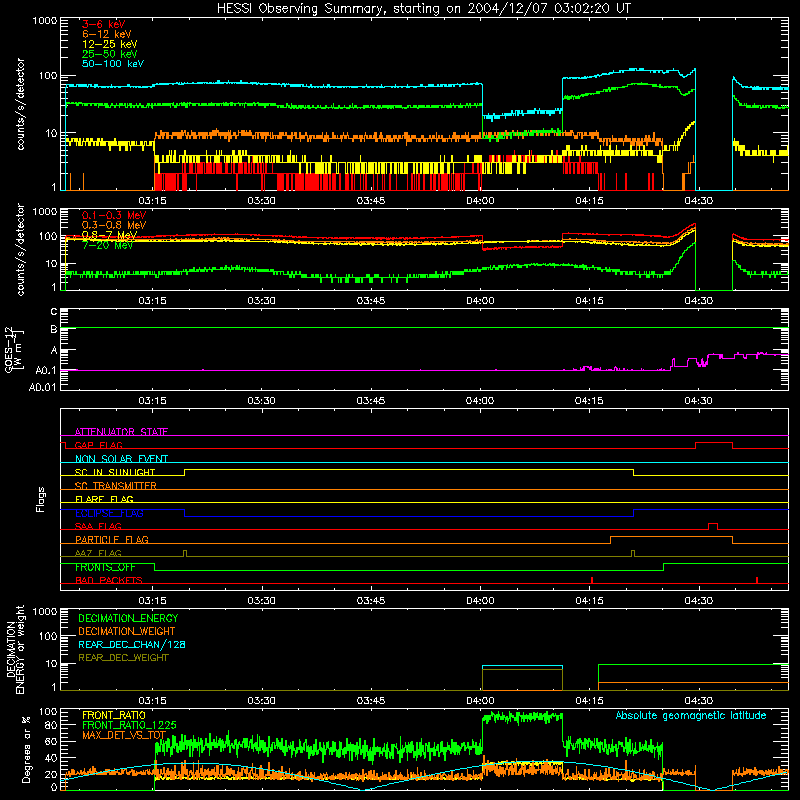Click the ECLIPSE_FLAG label
Viewport: 800px width, 800px height.
[109, 513]
